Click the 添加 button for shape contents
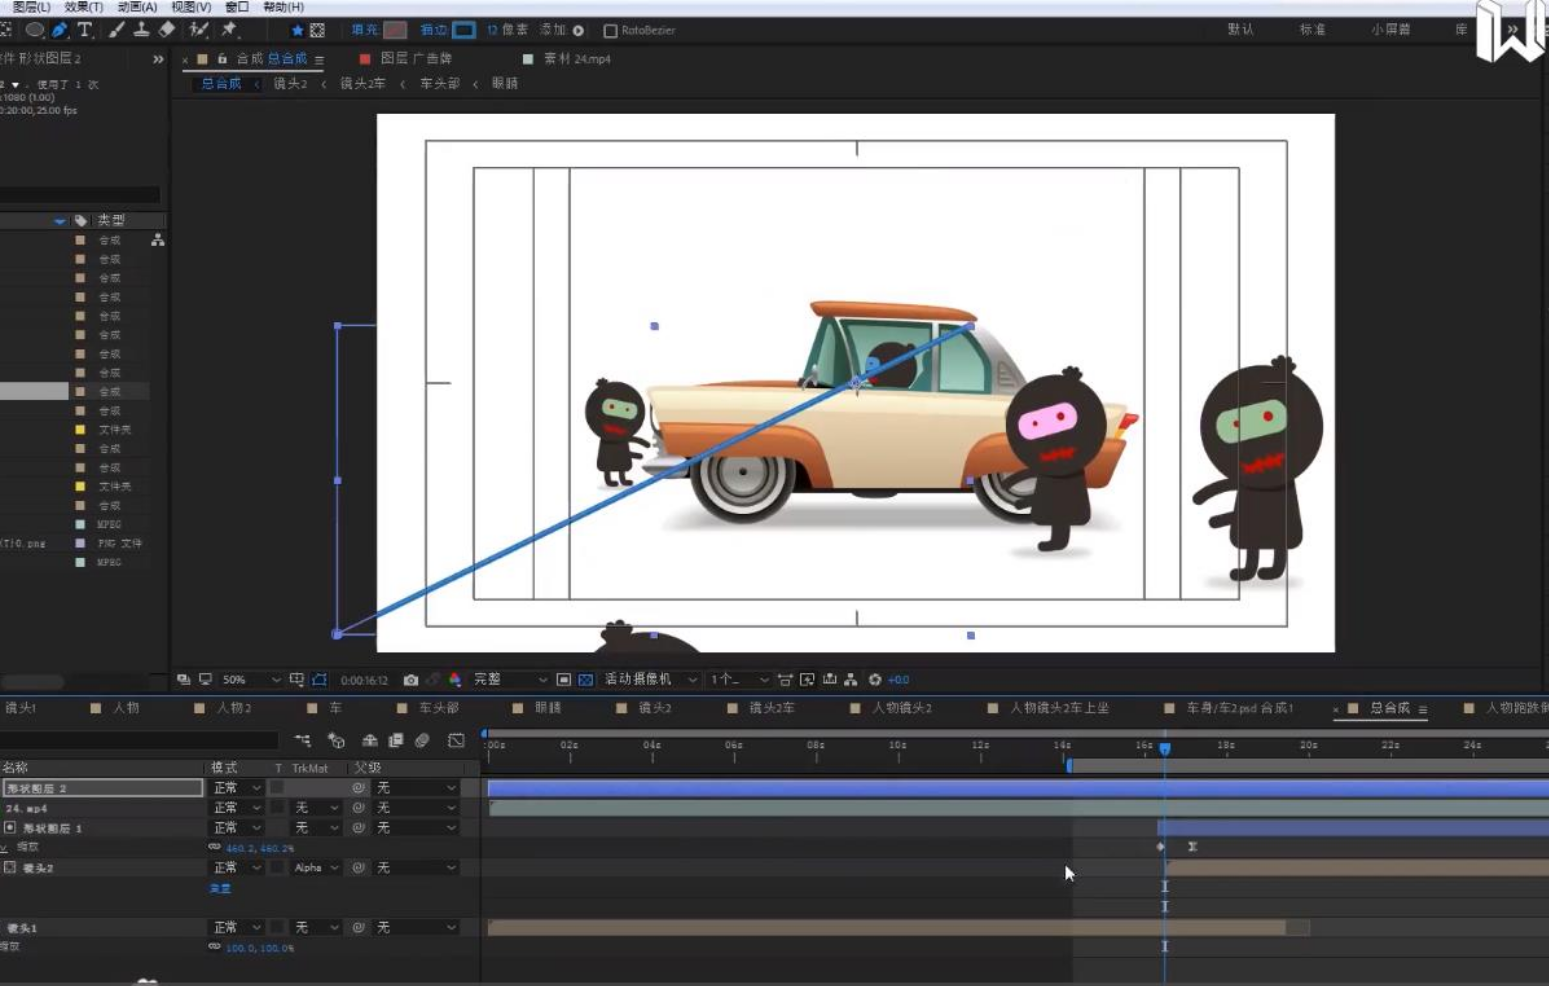 pos(578,31)
